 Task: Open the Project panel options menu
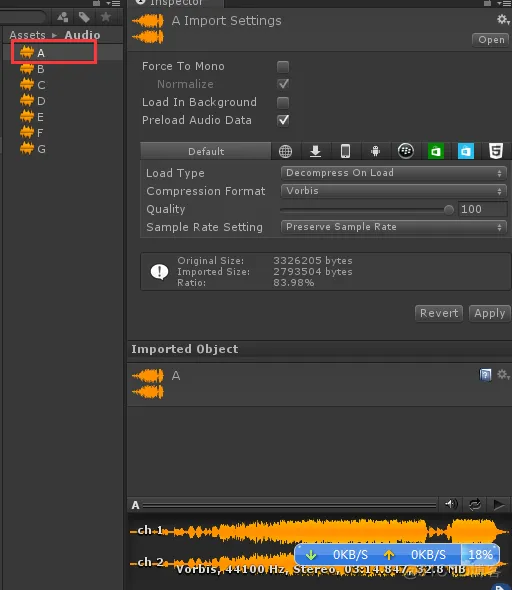(113, 3)
